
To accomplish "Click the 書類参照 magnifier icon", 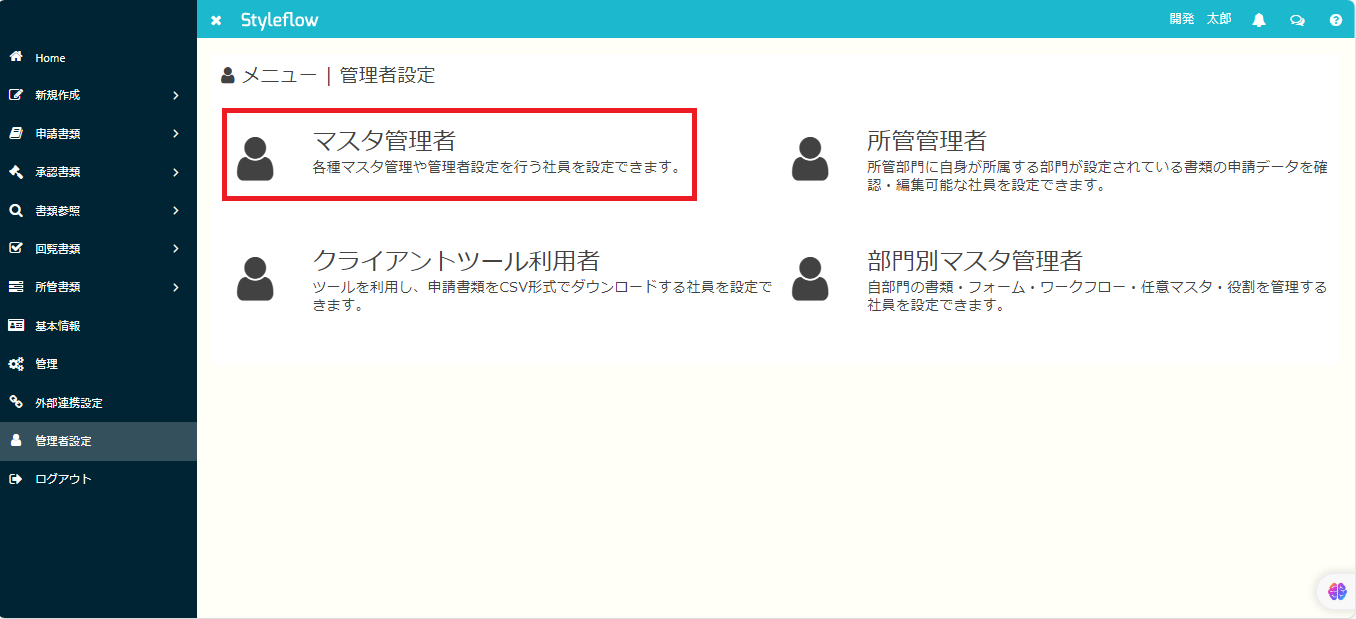I will 16,210.
